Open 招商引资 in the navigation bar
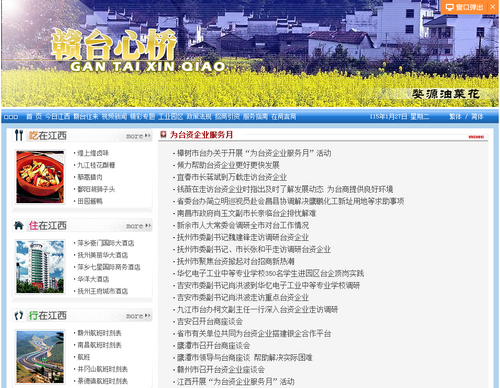 [227, 116]
